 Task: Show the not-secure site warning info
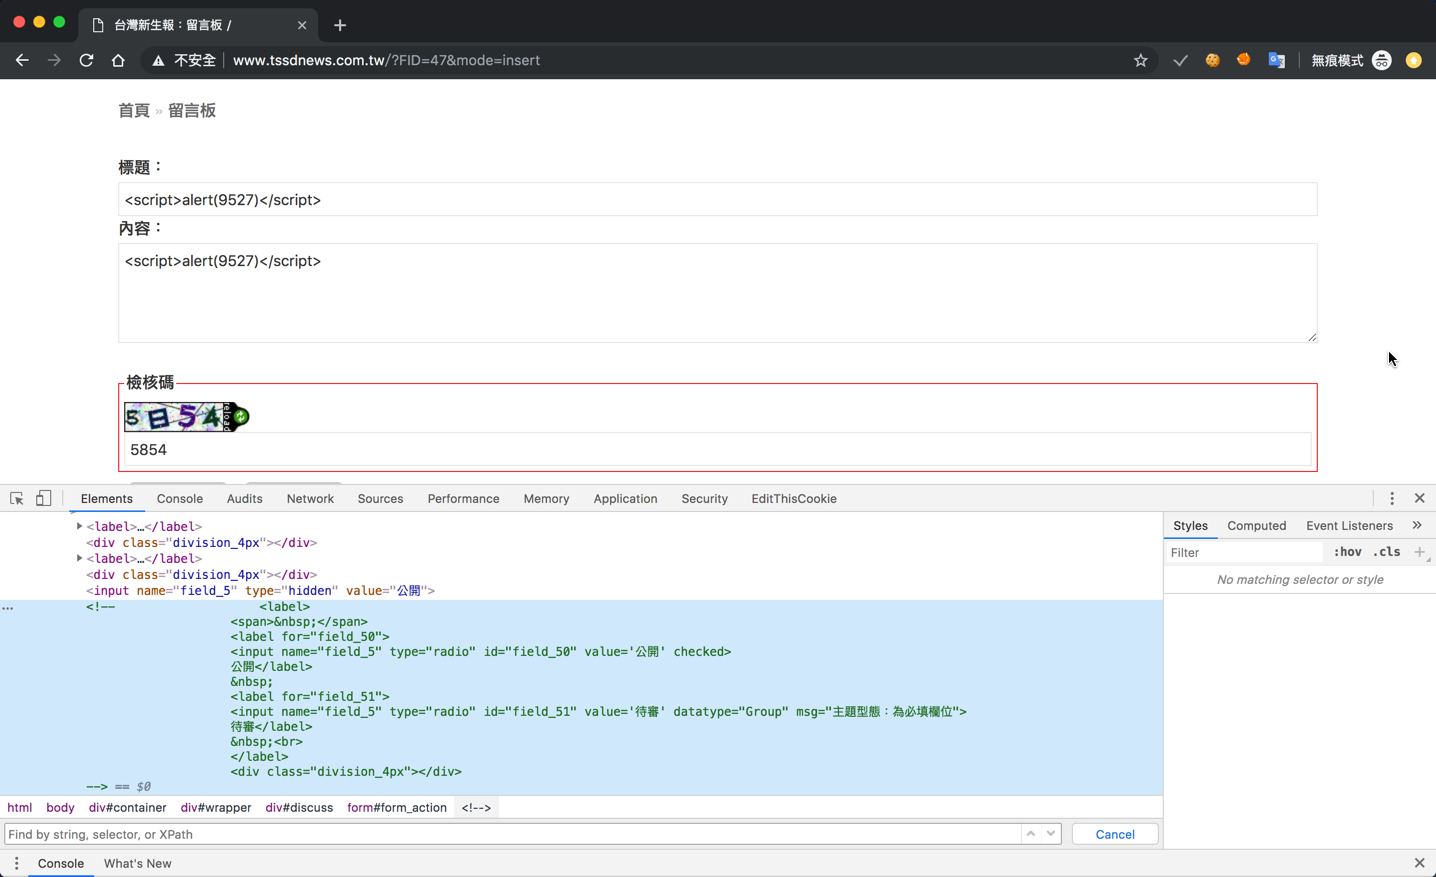point(184,60)
